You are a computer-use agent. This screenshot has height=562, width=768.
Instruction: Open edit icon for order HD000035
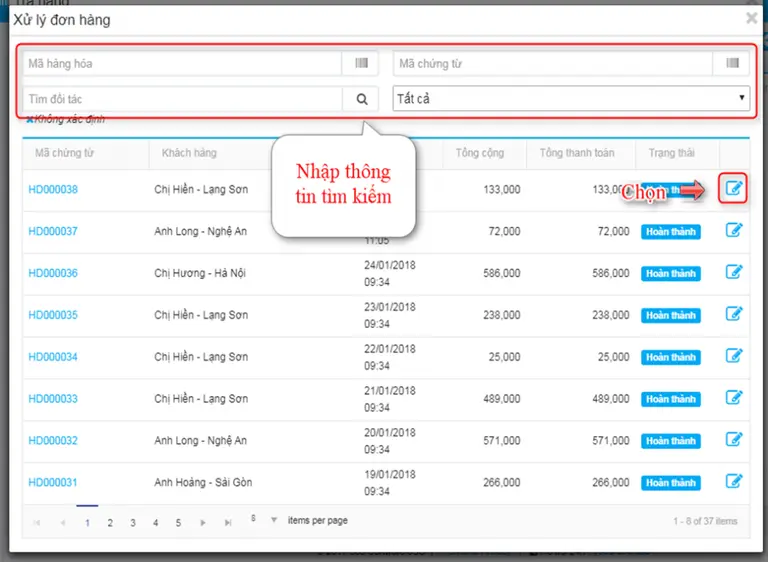click(x=733, y=314)
